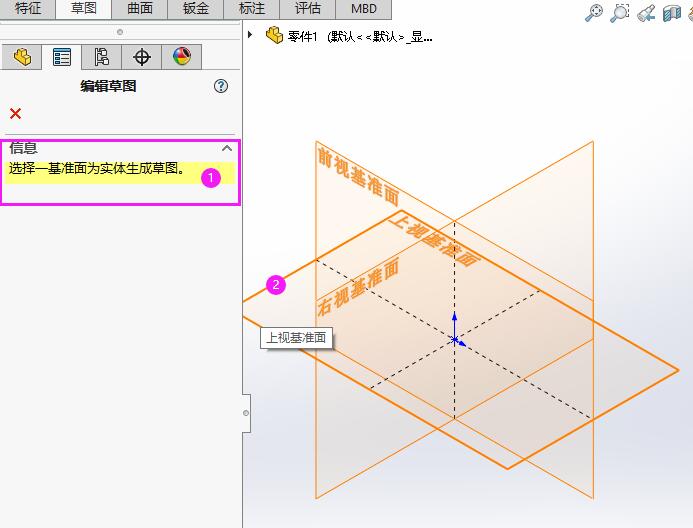Image resolution: width=693 pixels, height=528 pixels.
Task: Open the 标注 tab
Action: [251, 9]
